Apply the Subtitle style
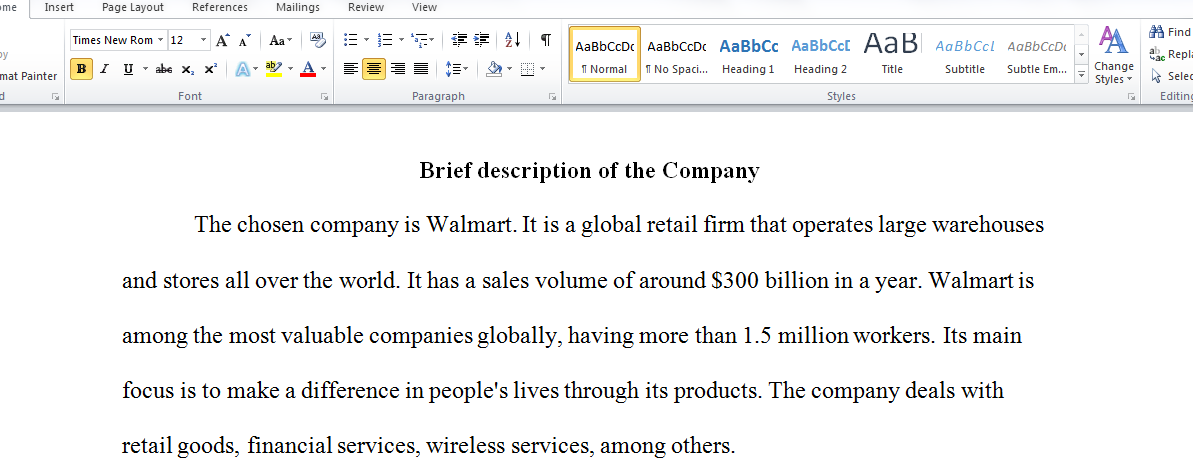Screen dimensions: 1193x476 click(x=964, y=55)
